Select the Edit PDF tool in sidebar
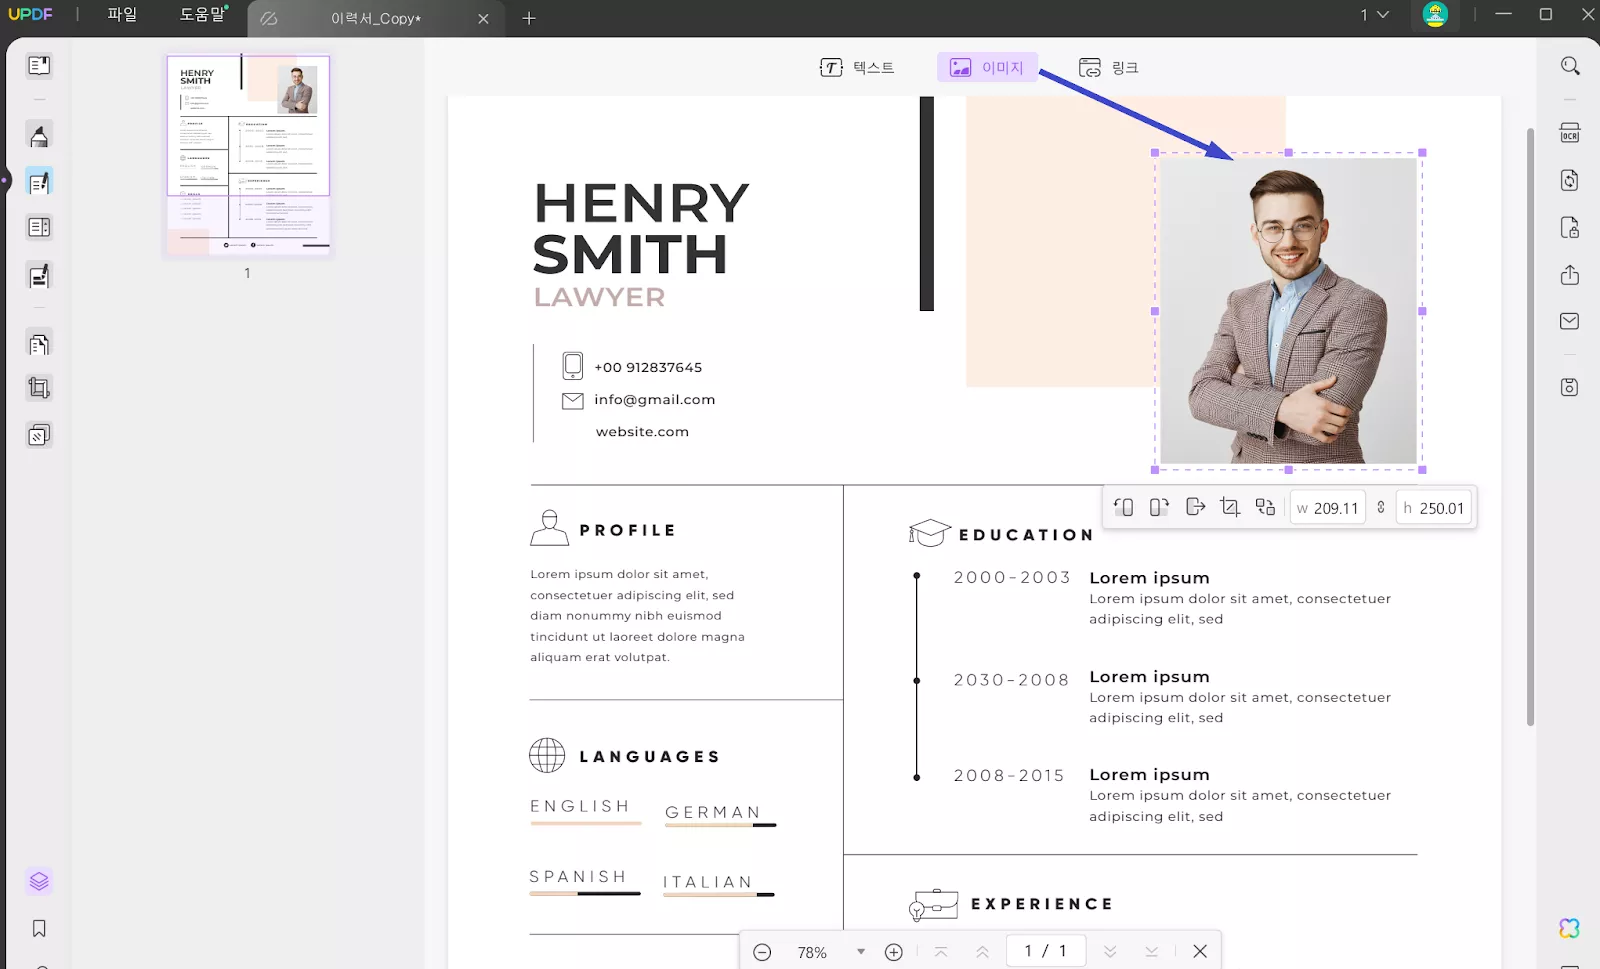This screenshot has height=969, width=1600. click(x=39, y=182)
